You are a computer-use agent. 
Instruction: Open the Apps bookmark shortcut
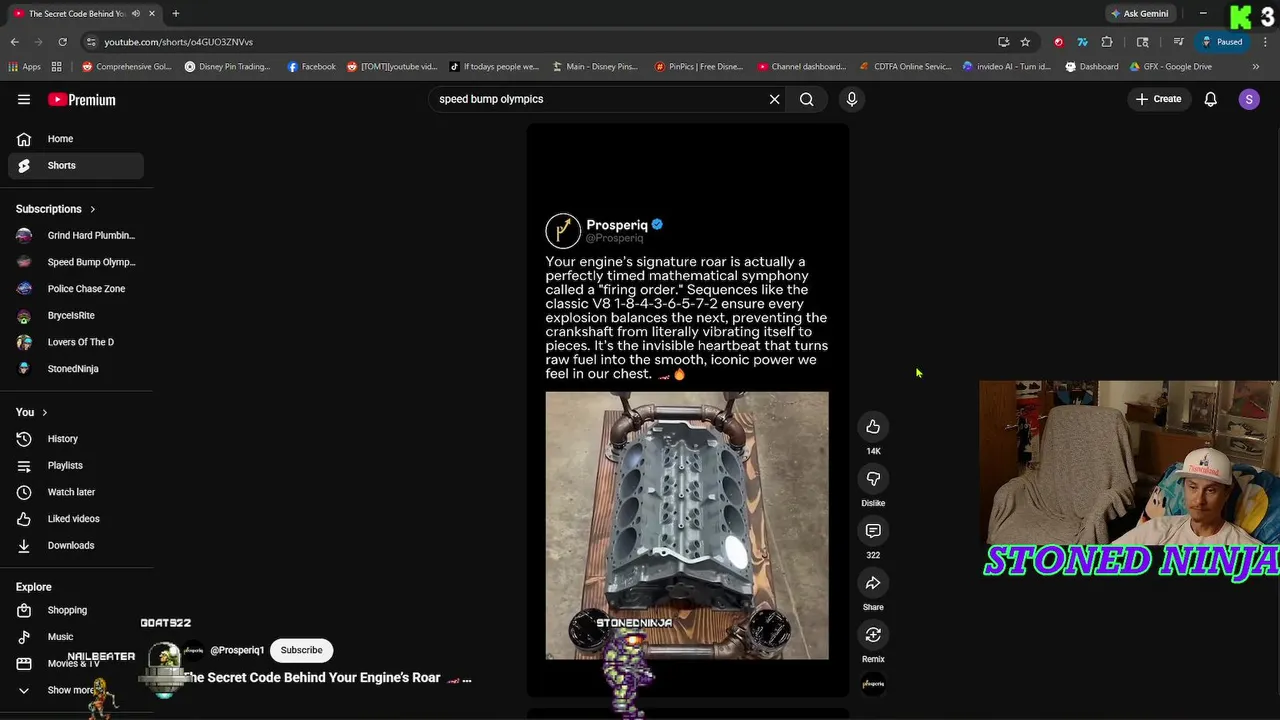pos(24,67)
